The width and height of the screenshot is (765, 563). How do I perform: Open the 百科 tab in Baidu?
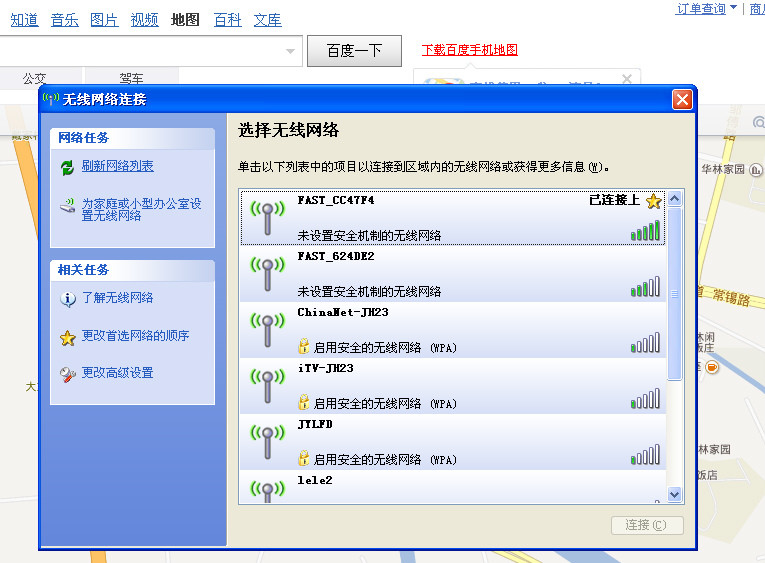(x=228, y=20)
